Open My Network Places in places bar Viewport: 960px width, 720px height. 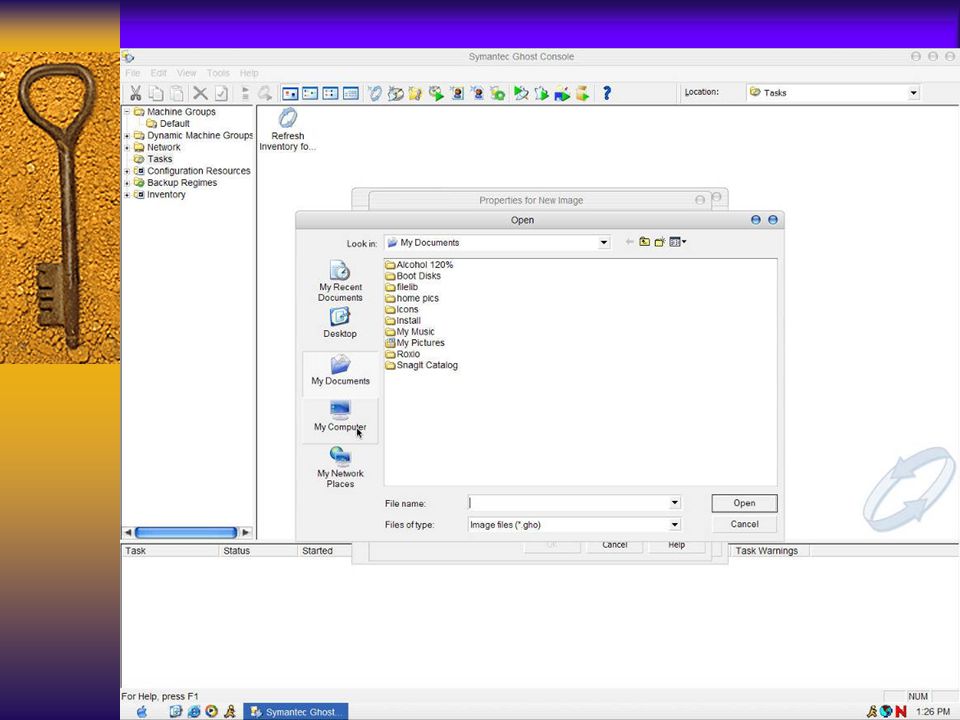340,467
